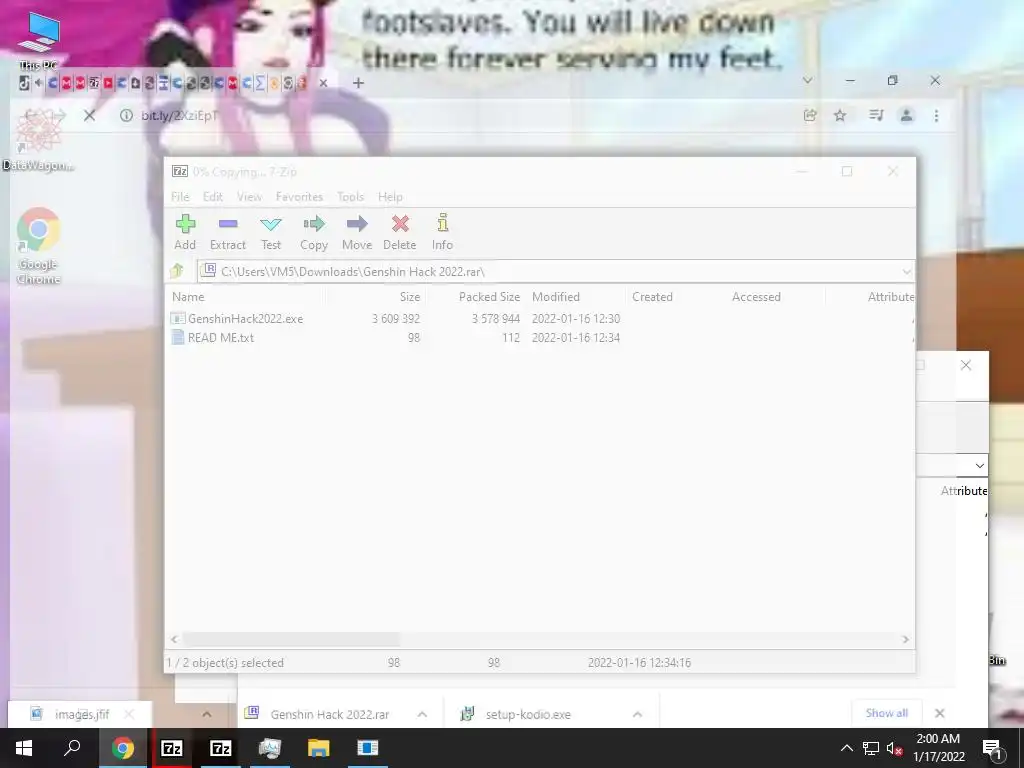
Task: Open the File menu in 7-Zip
Action: click(x=180, y=197)
